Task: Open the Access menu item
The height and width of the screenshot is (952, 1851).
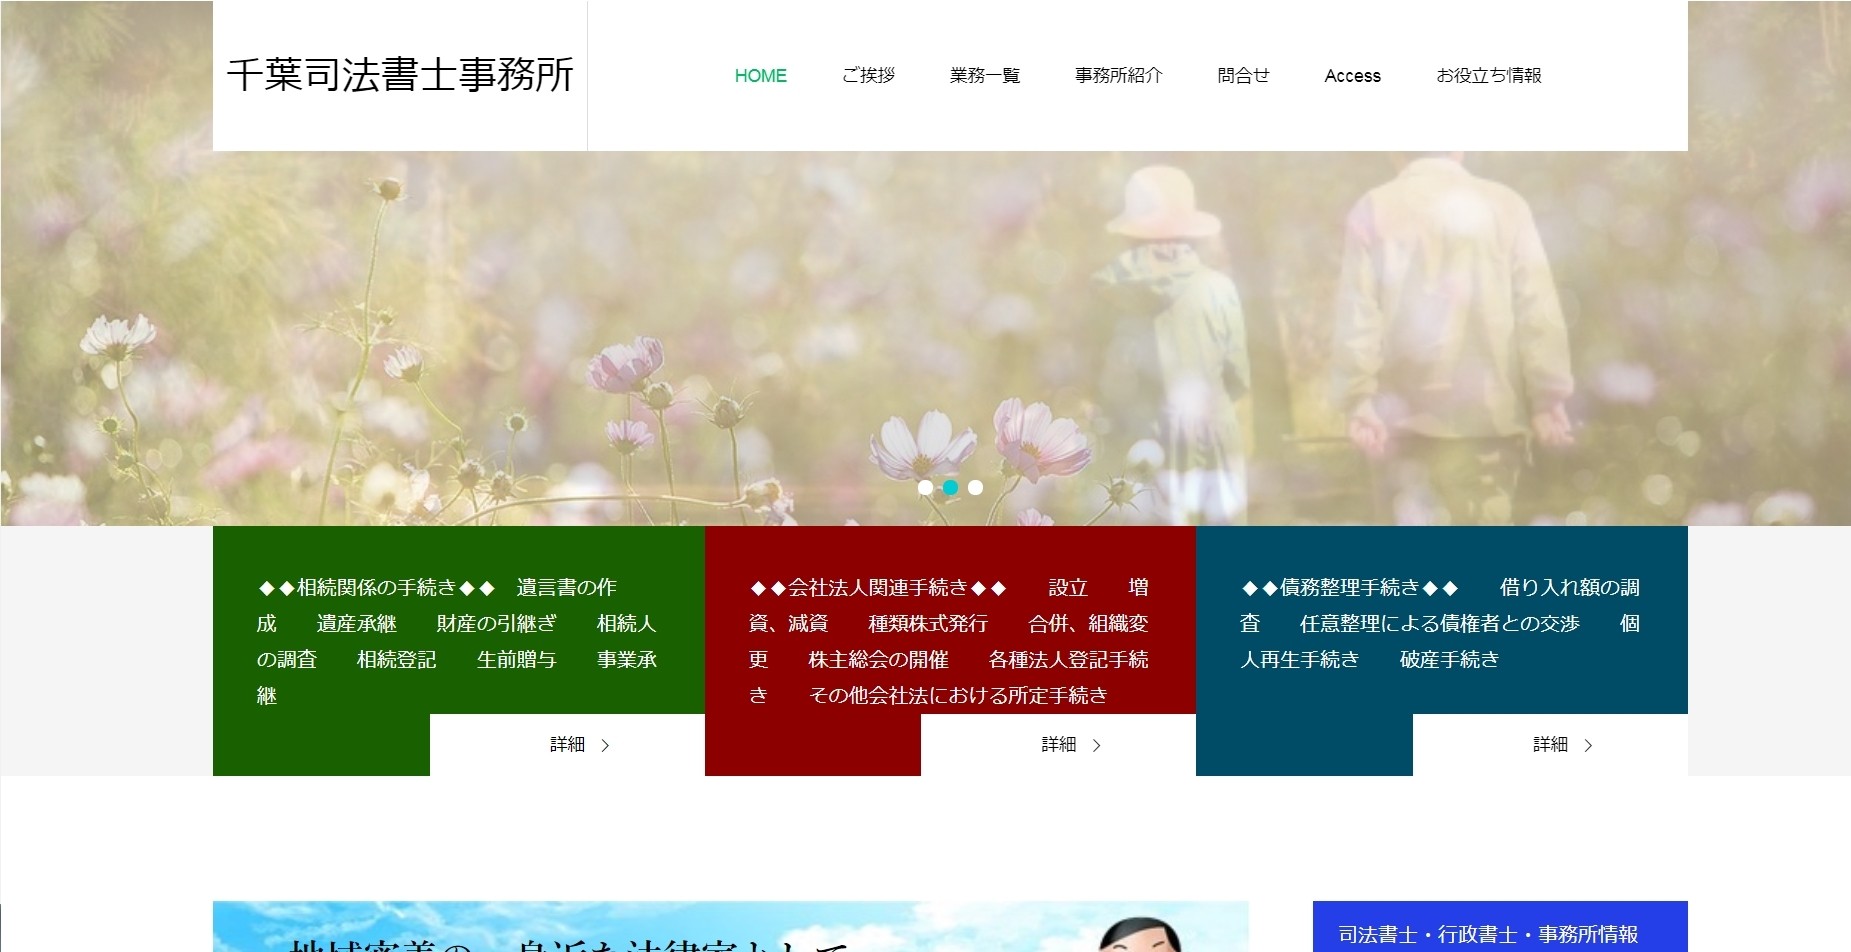Action: (1352, 76)
